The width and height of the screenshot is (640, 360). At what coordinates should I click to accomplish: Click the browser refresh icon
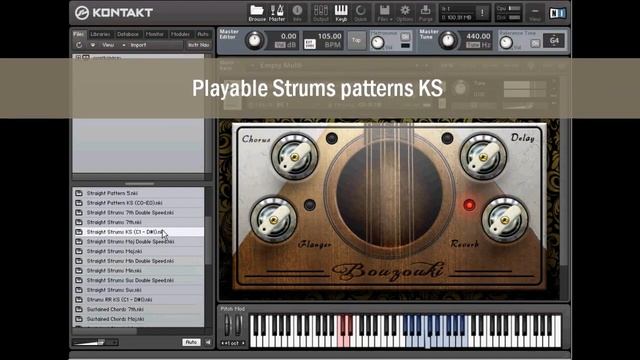click(x=79, y=45)
